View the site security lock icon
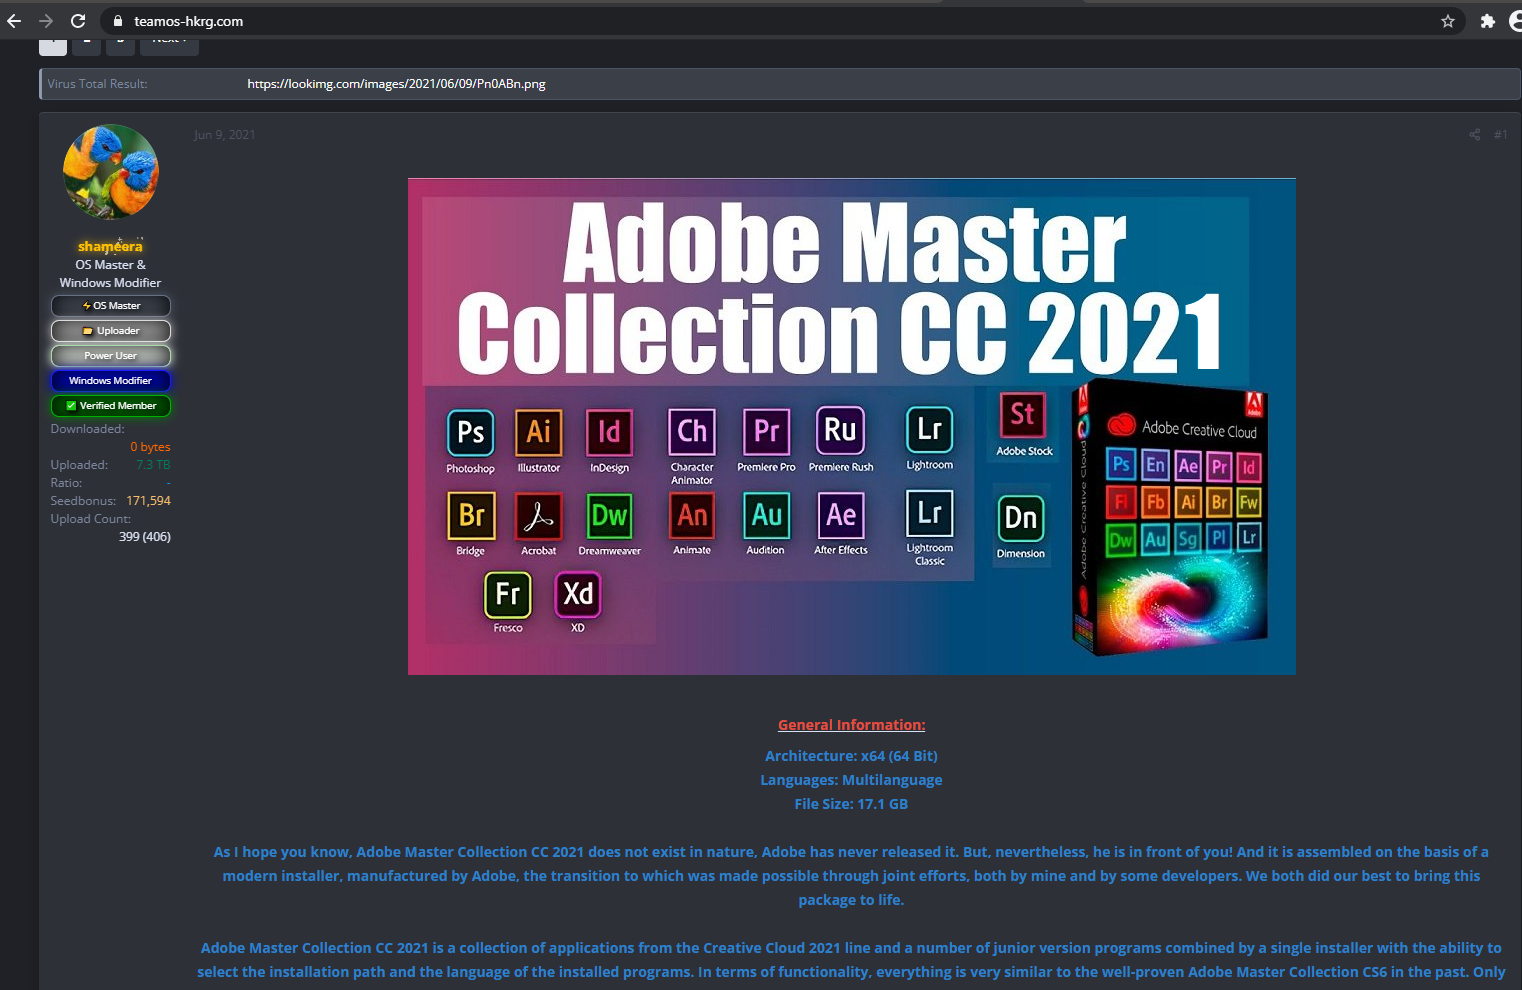 (x=118, y=21)
